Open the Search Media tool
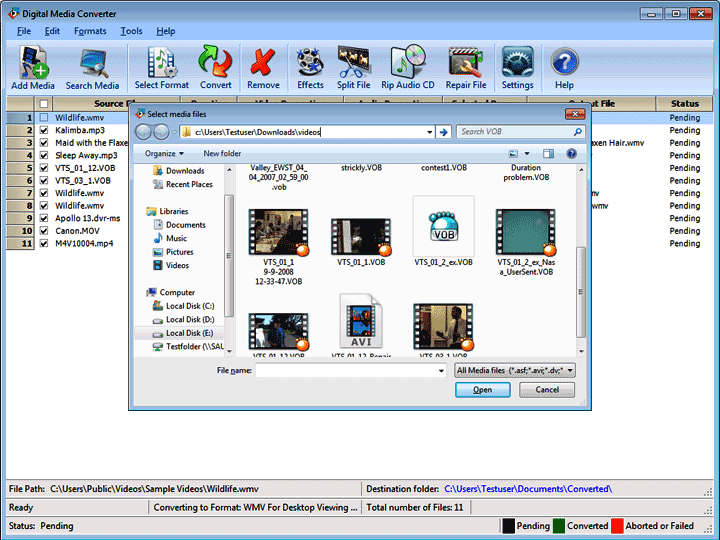The width and height of the screenshot is (720, 540). tap(92, 68)
